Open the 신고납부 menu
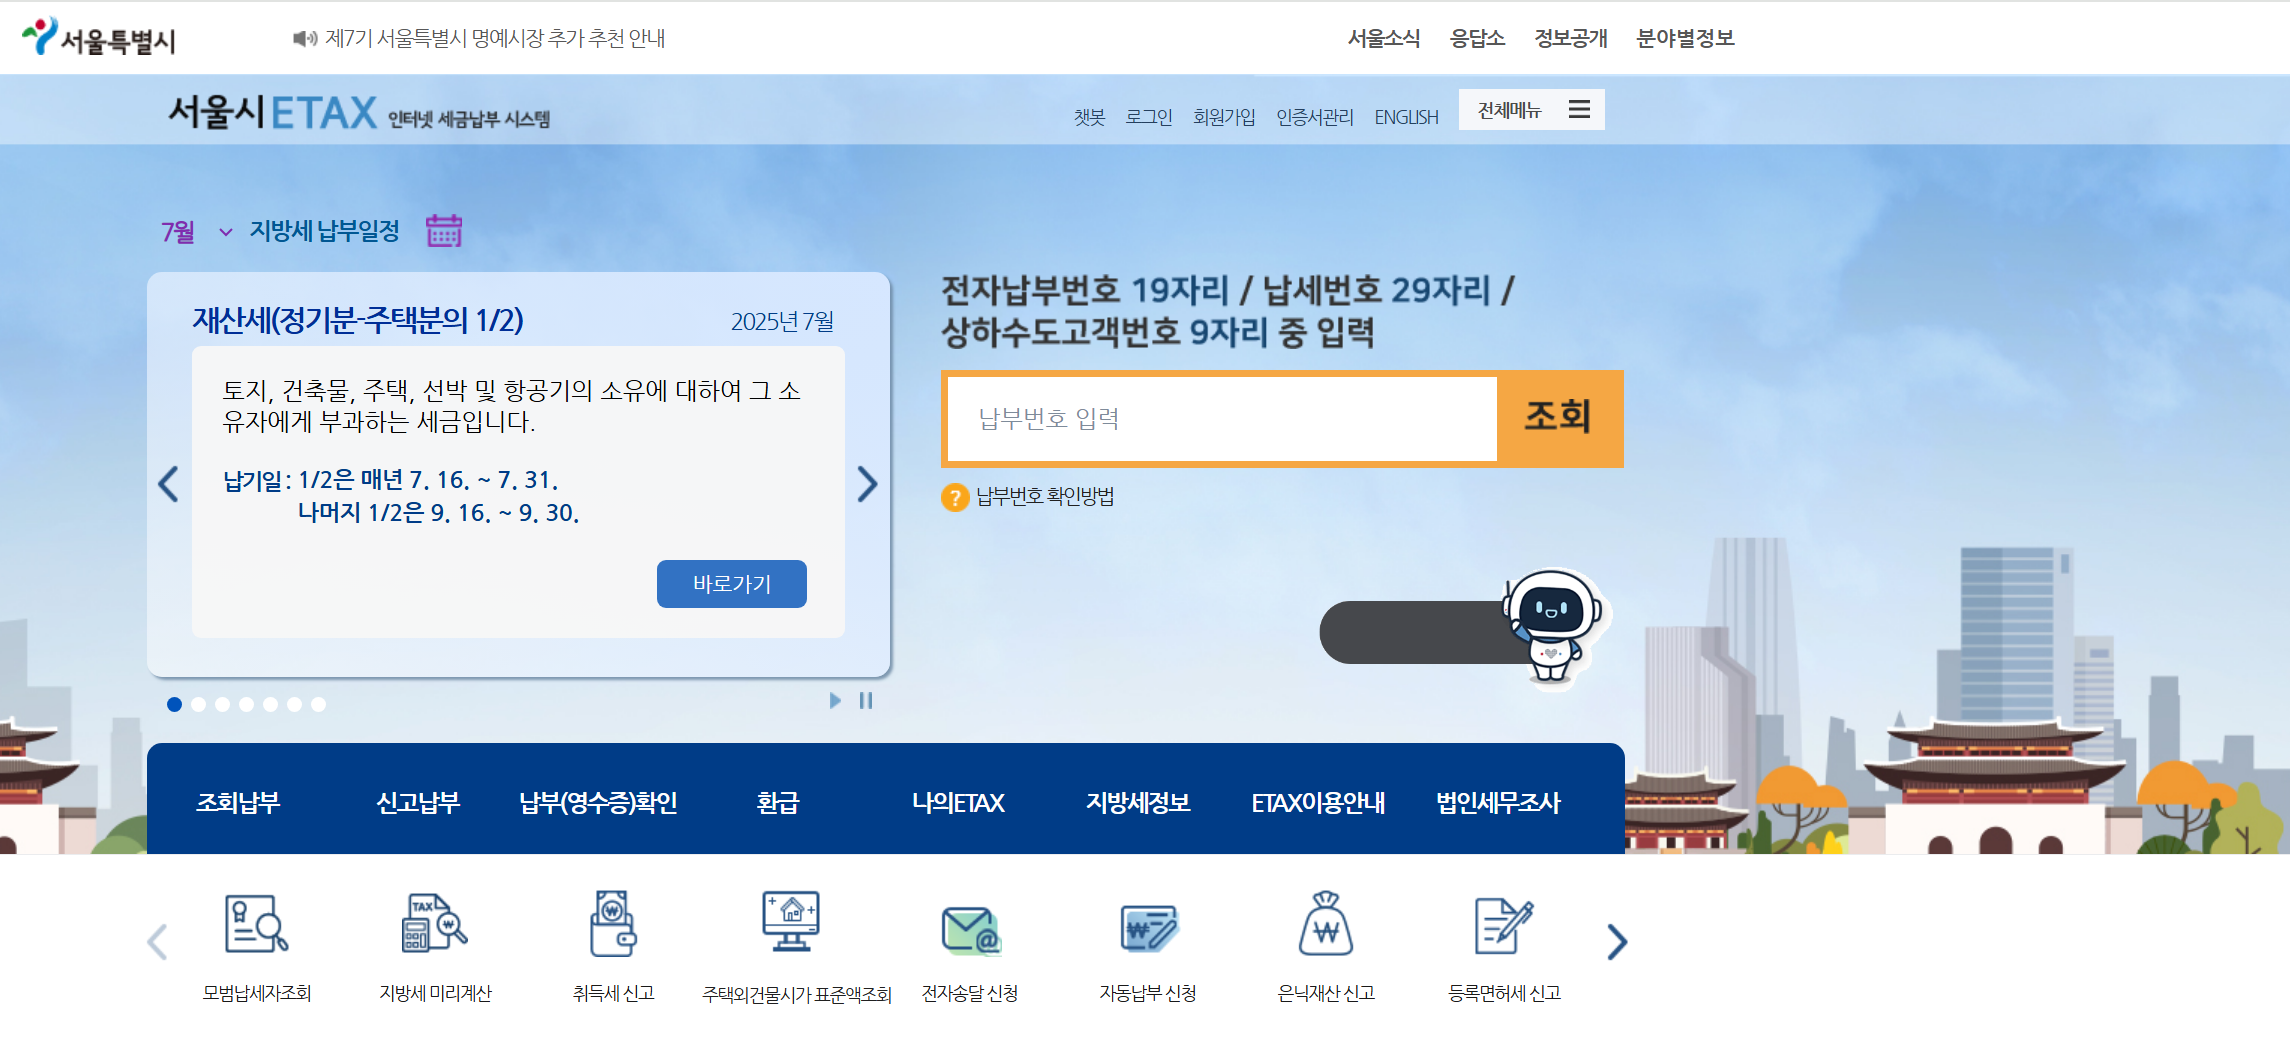This screenshot has width=2290, height=1038. 418,803
